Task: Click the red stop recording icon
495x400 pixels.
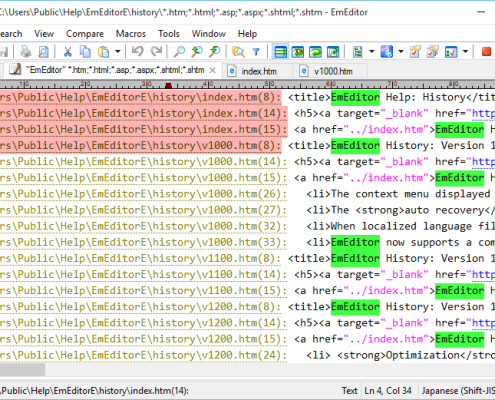Action: (x=486, y=52)
